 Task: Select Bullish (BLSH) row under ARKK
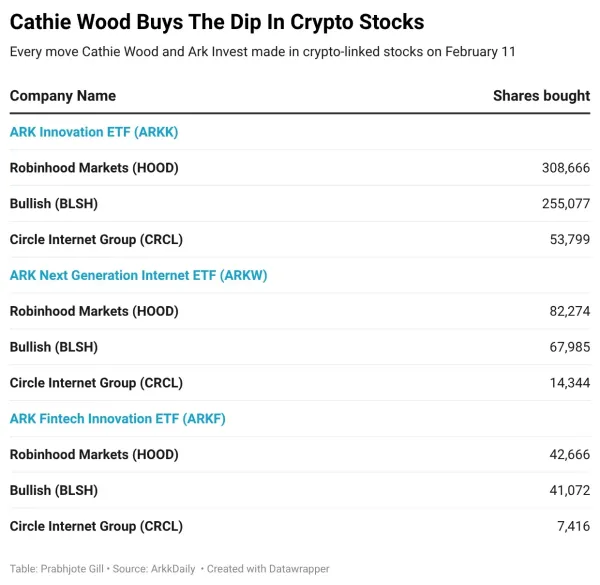click(x=54, y=204)
